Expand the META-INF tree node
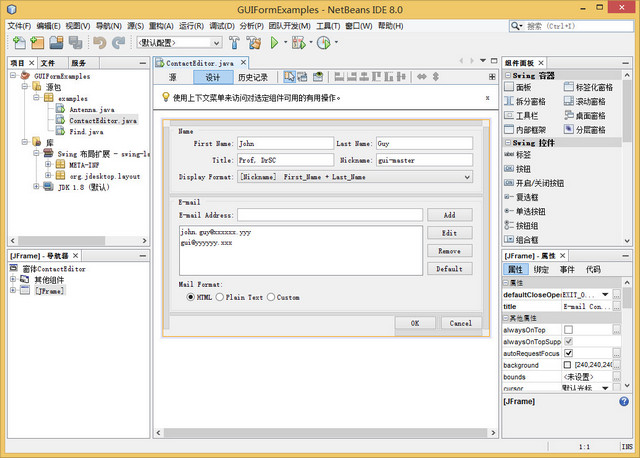The height and width of the screenshot is (458, 640). coord(48,165)
